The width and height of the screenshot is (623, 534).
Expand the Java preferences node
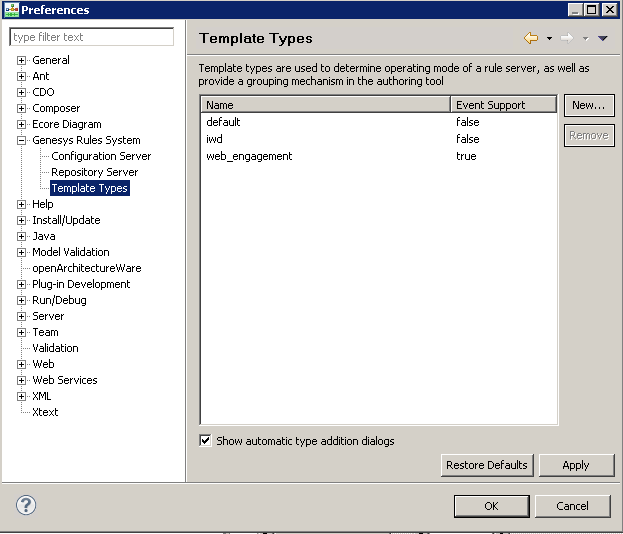[x=21, y=236]
